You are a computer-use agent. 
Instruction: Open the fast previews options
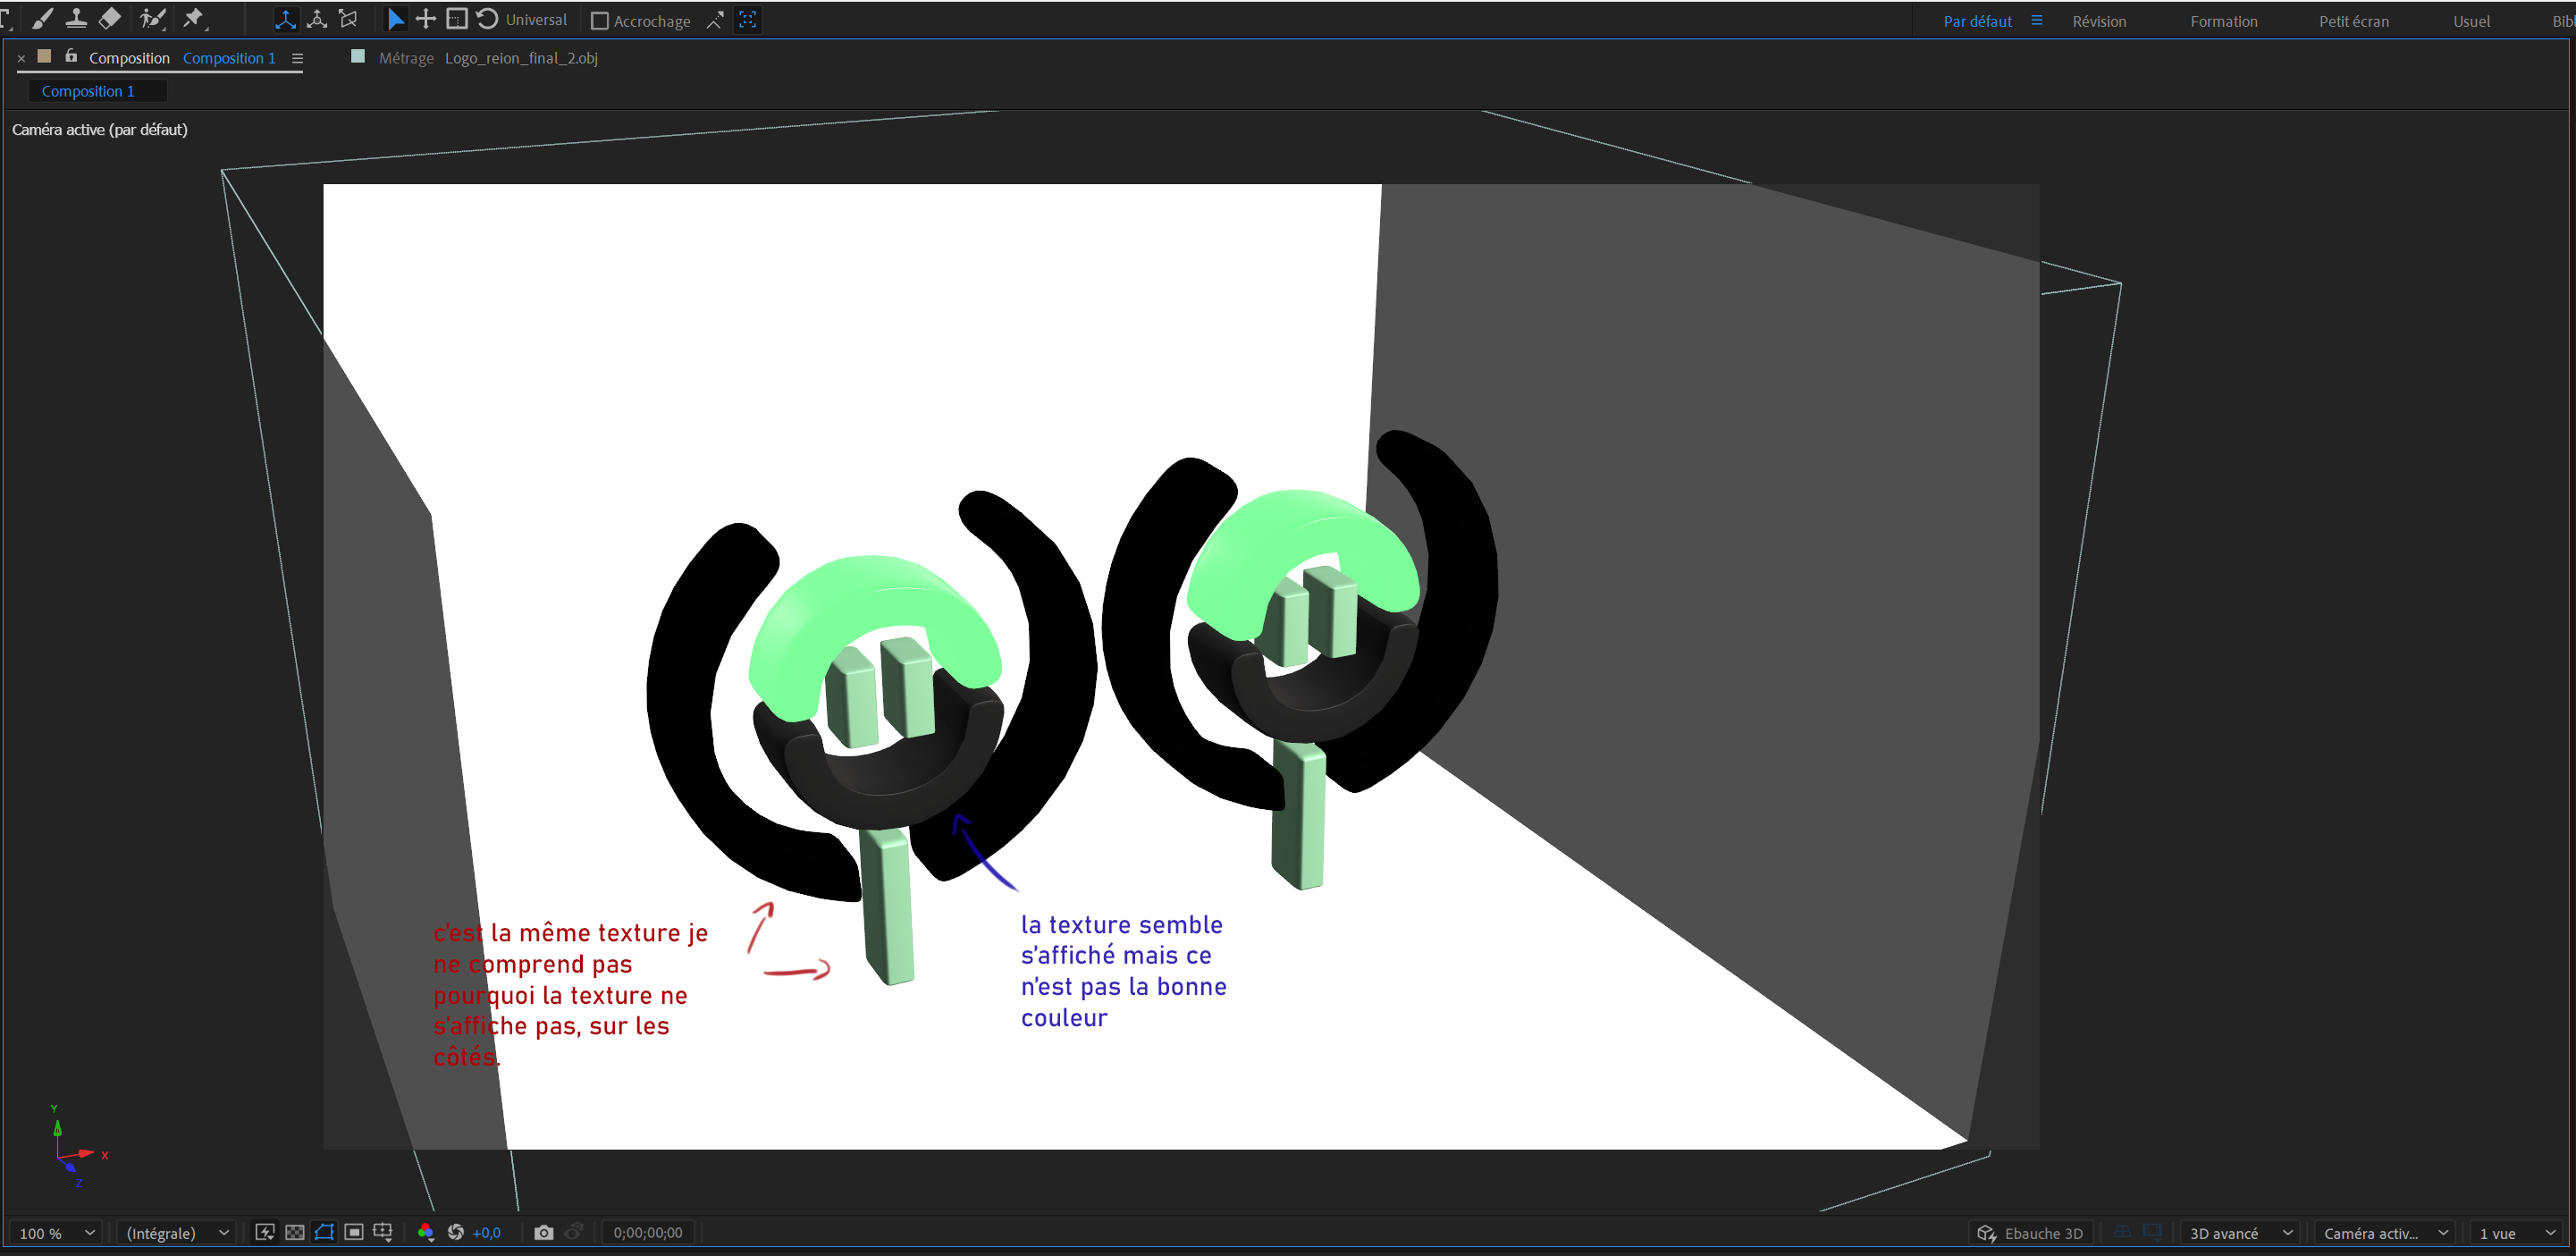point(265,1232)
